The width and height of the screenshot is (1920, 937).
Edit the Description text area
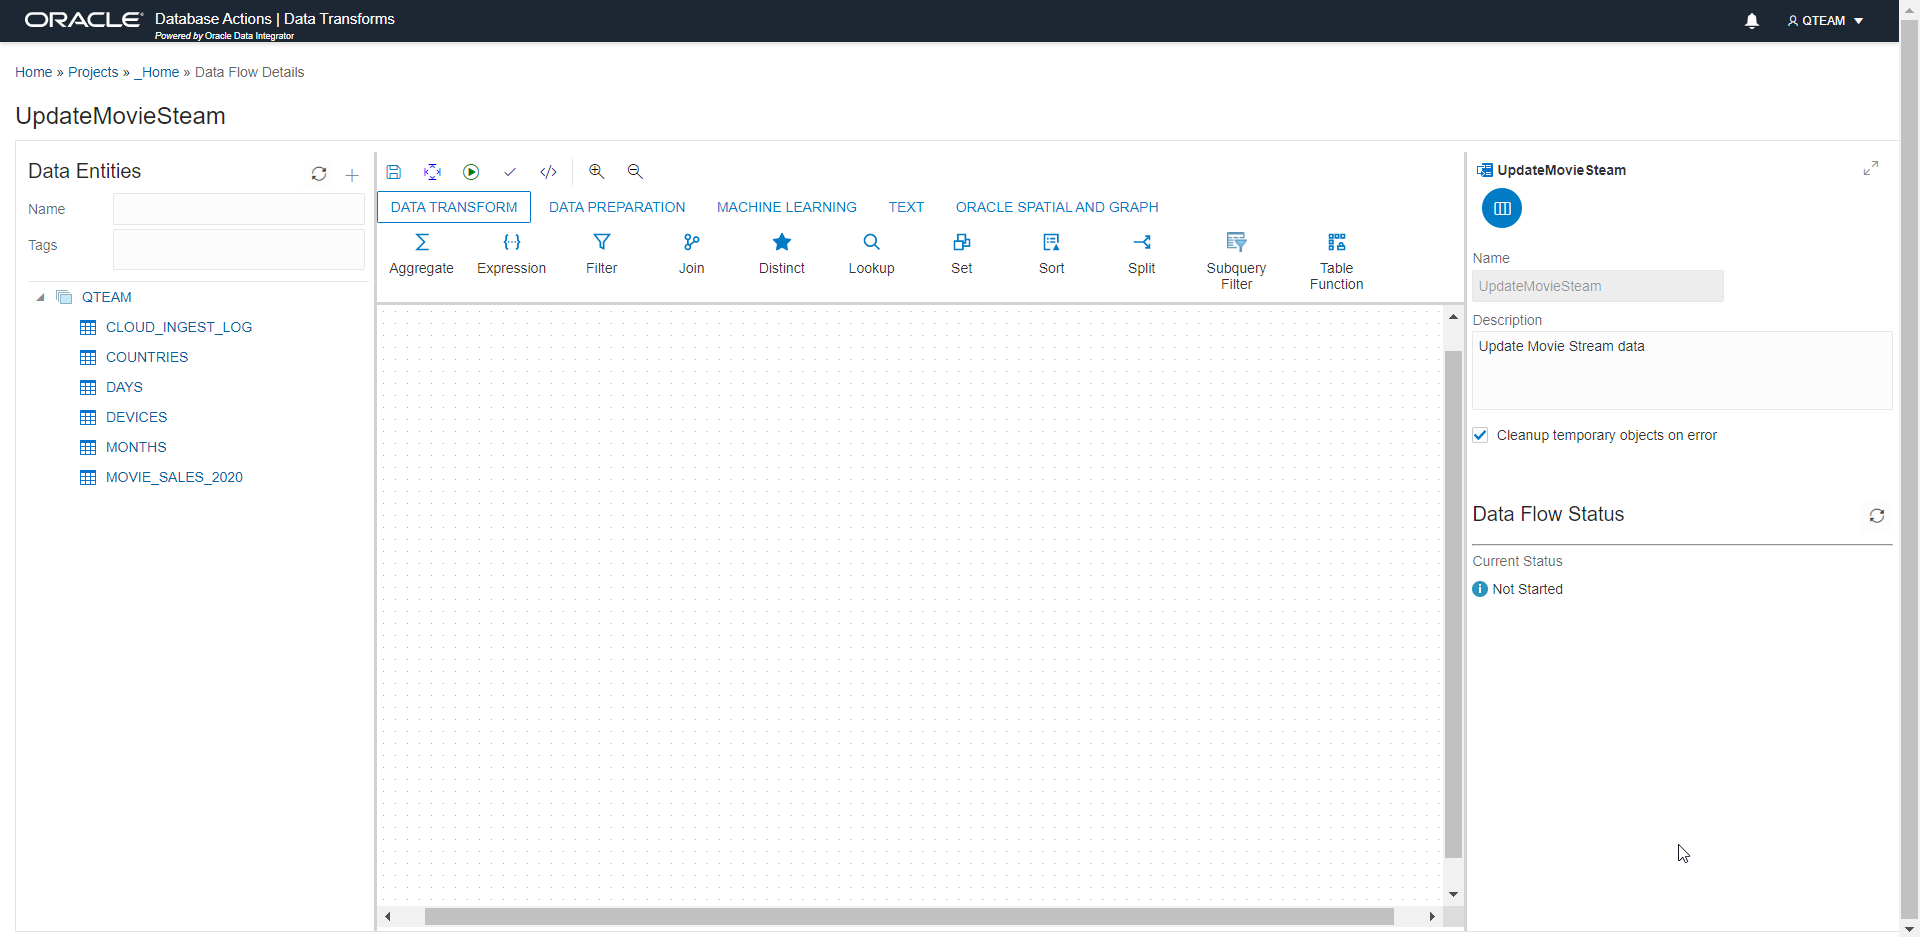(x=1682, y=370)
